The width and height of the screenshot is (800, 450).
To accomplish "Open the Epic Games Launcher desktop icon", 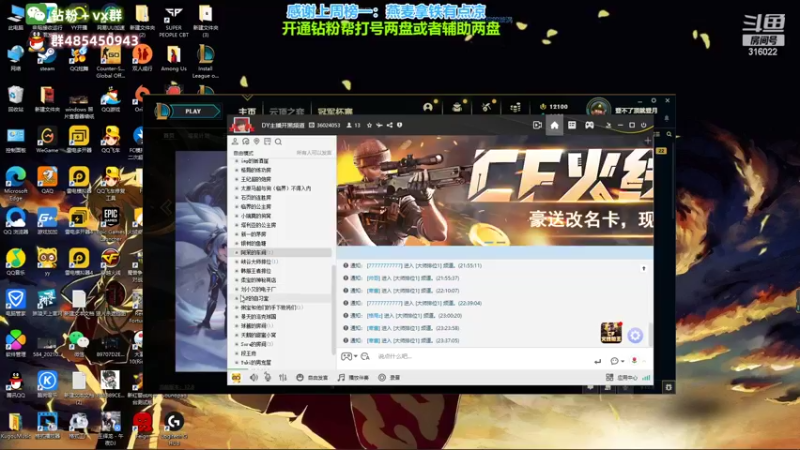I will [x=110, y=224].
